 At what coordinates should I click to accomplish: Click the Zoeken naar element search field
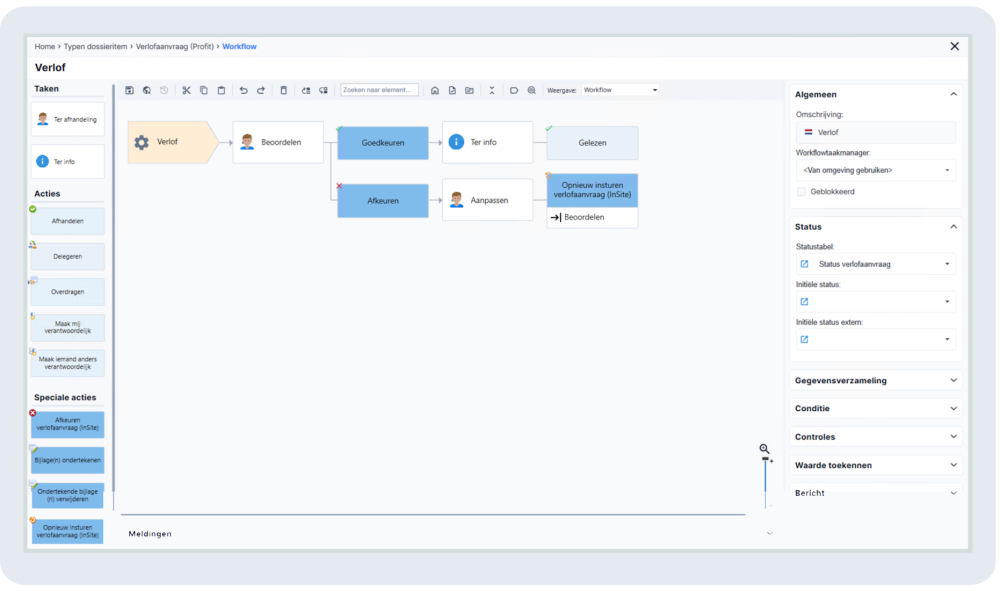[x=379, y=90]
